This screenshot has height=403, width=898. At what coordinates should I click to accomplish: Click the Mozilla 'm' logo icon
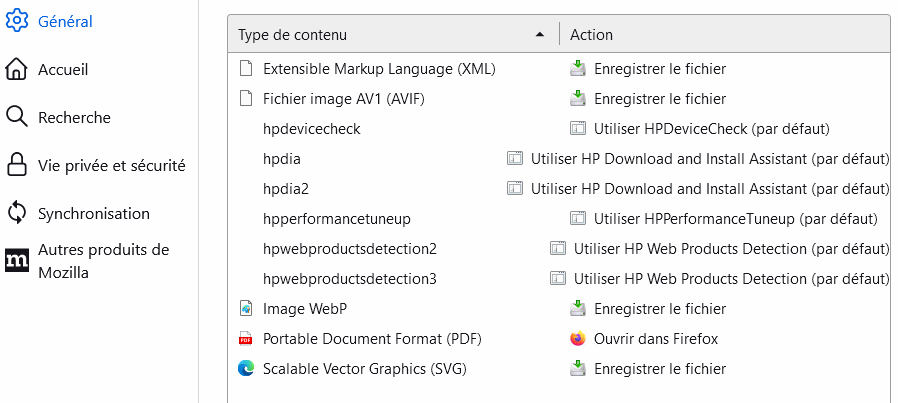(16, 261)
